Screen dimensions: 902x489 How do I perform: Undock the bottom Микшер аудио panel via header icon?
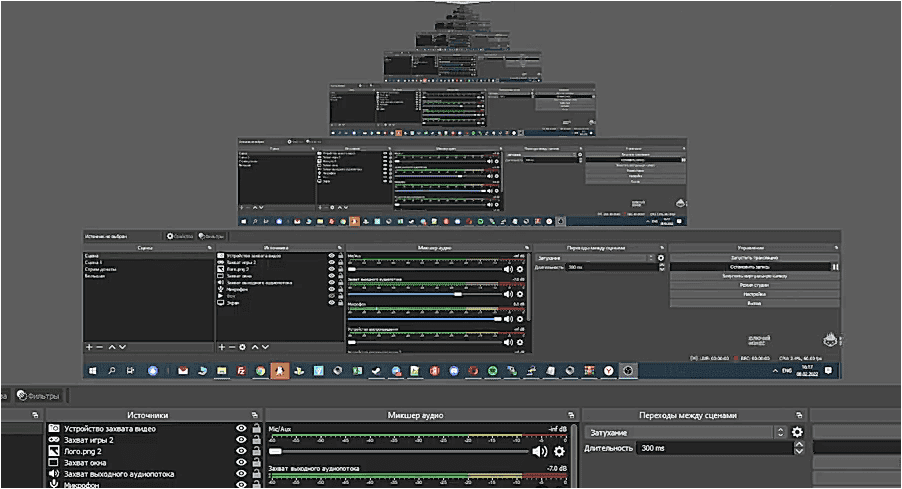[570, 414]
